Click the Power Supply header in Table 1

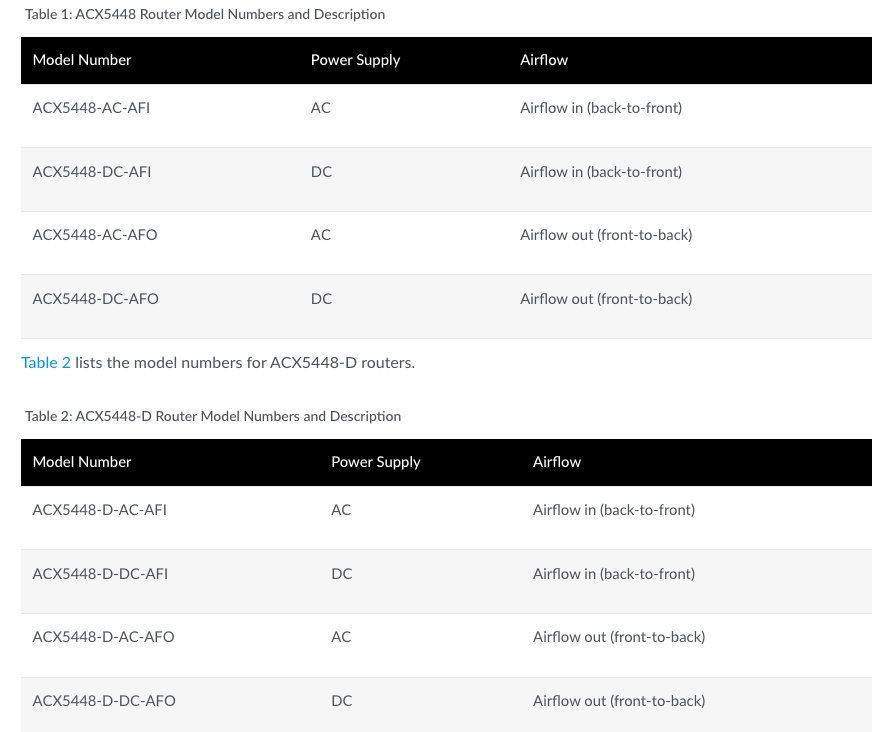coord(355,60)
